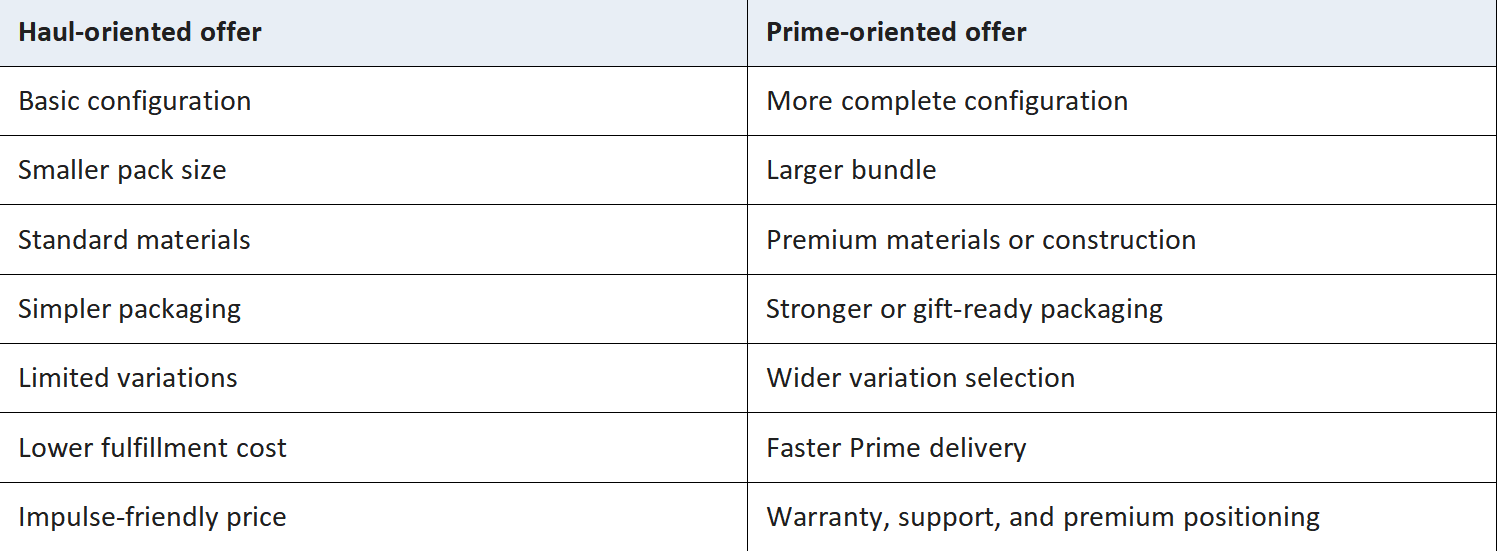The image size is (1497, 551).
Task: Select 'Warranty, support, and premium positioning' cell
Action: [x=1122, y=517]
